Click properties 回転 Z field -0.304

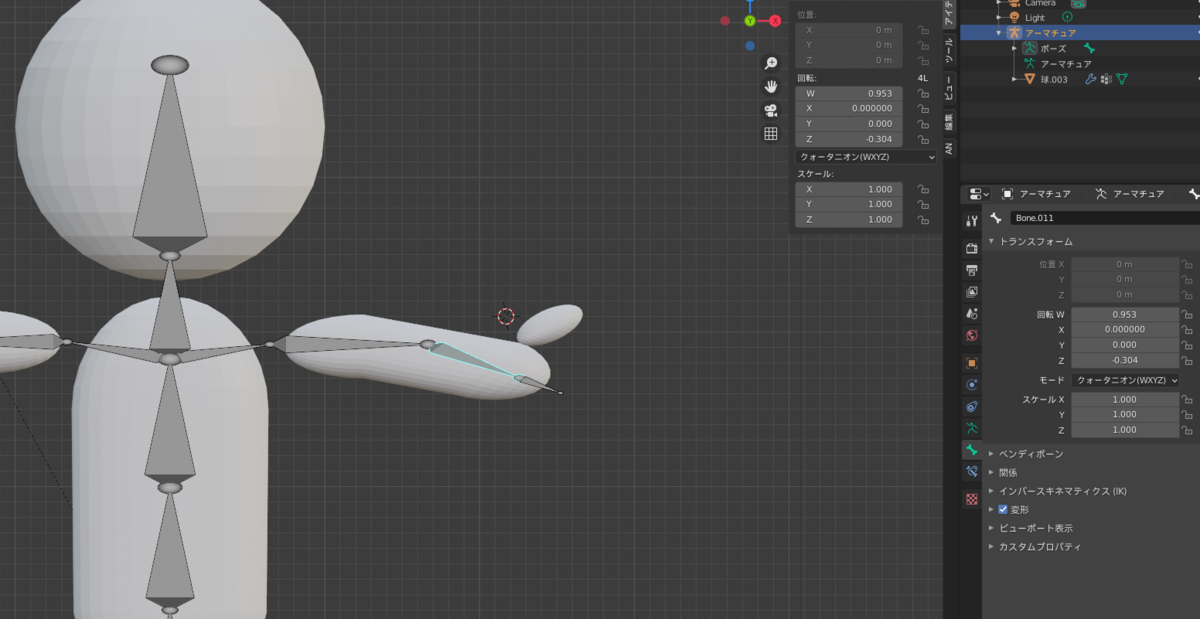[1125, 360]
